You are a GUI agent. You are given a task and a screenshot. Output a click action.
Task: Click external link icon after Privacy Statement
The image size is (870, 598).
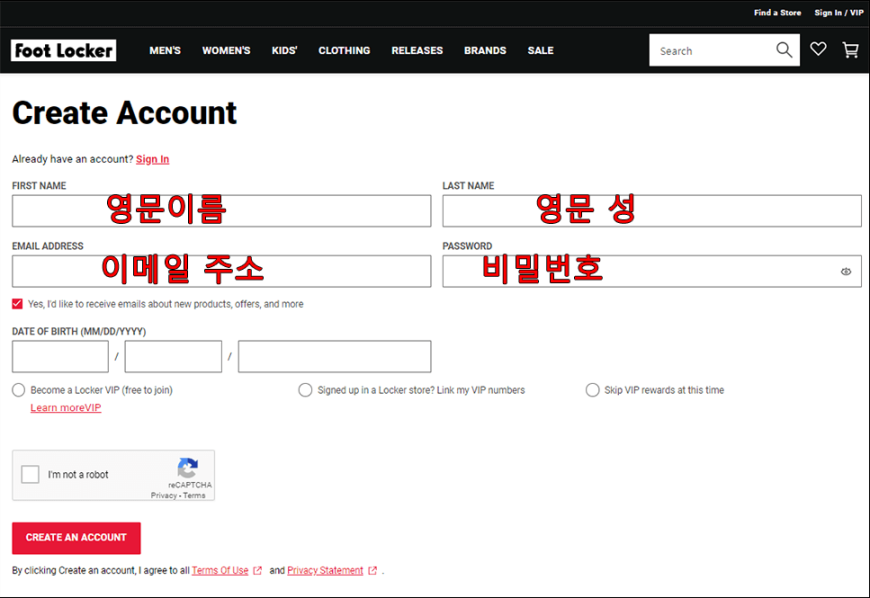click(x=372, y=570)
